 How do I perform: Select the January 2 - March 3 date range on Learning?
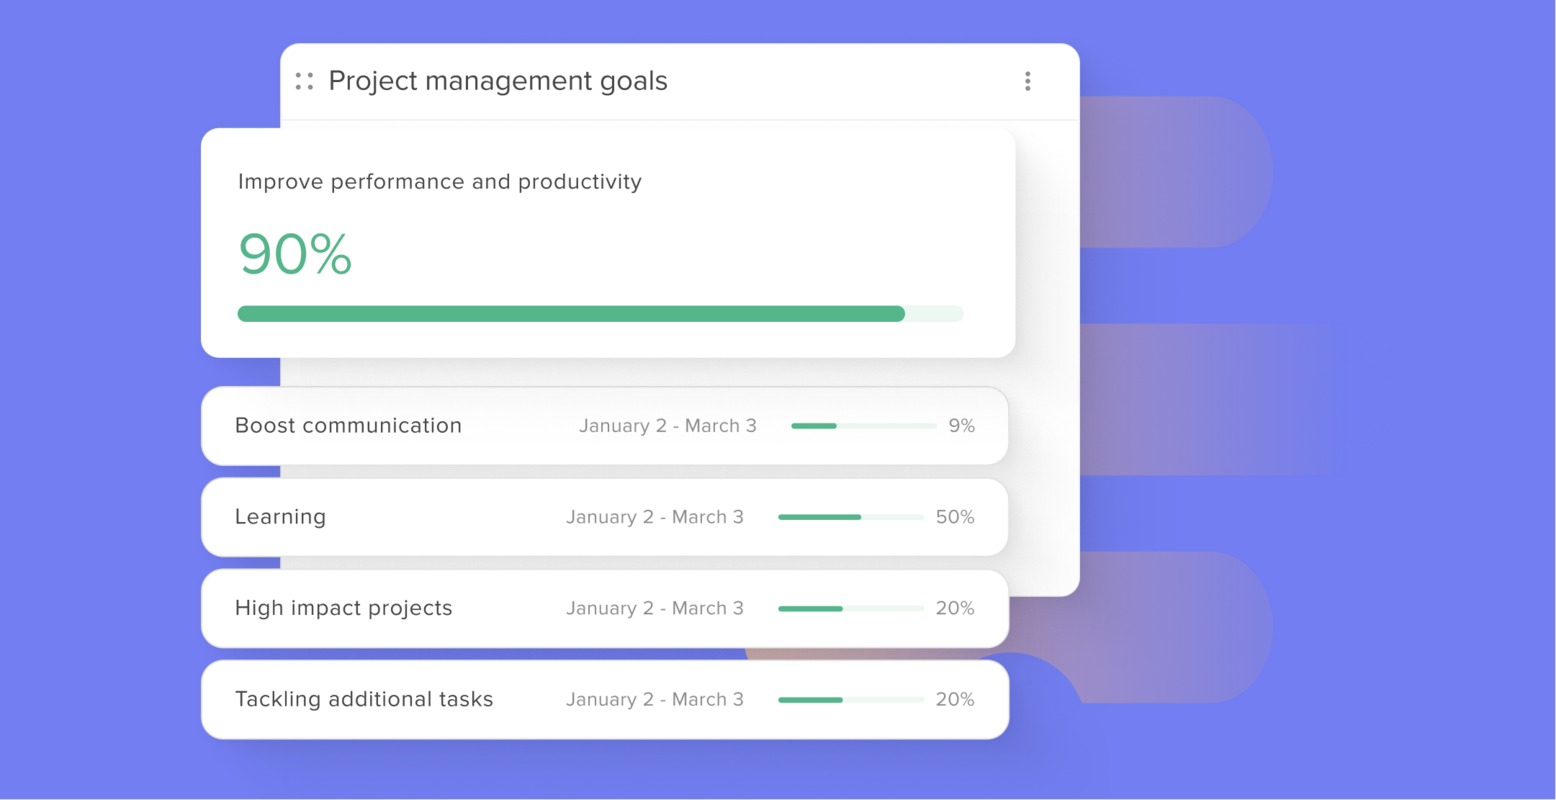(655, 517)
